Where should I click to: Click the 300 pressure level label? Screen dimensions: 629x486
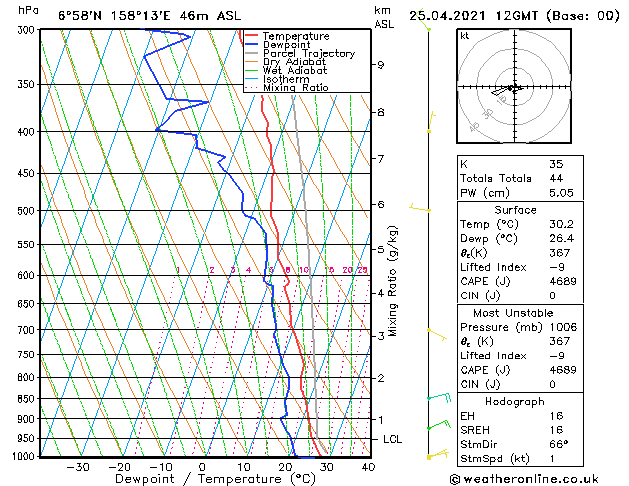point(28,30)
